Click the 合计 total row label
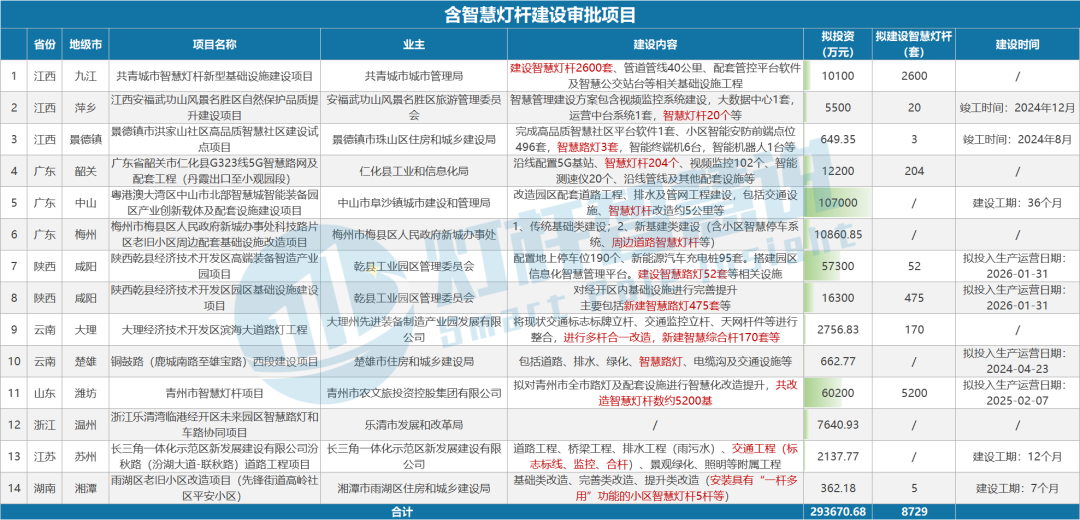Screen dimensions: 1080x520 pos(402,511)
